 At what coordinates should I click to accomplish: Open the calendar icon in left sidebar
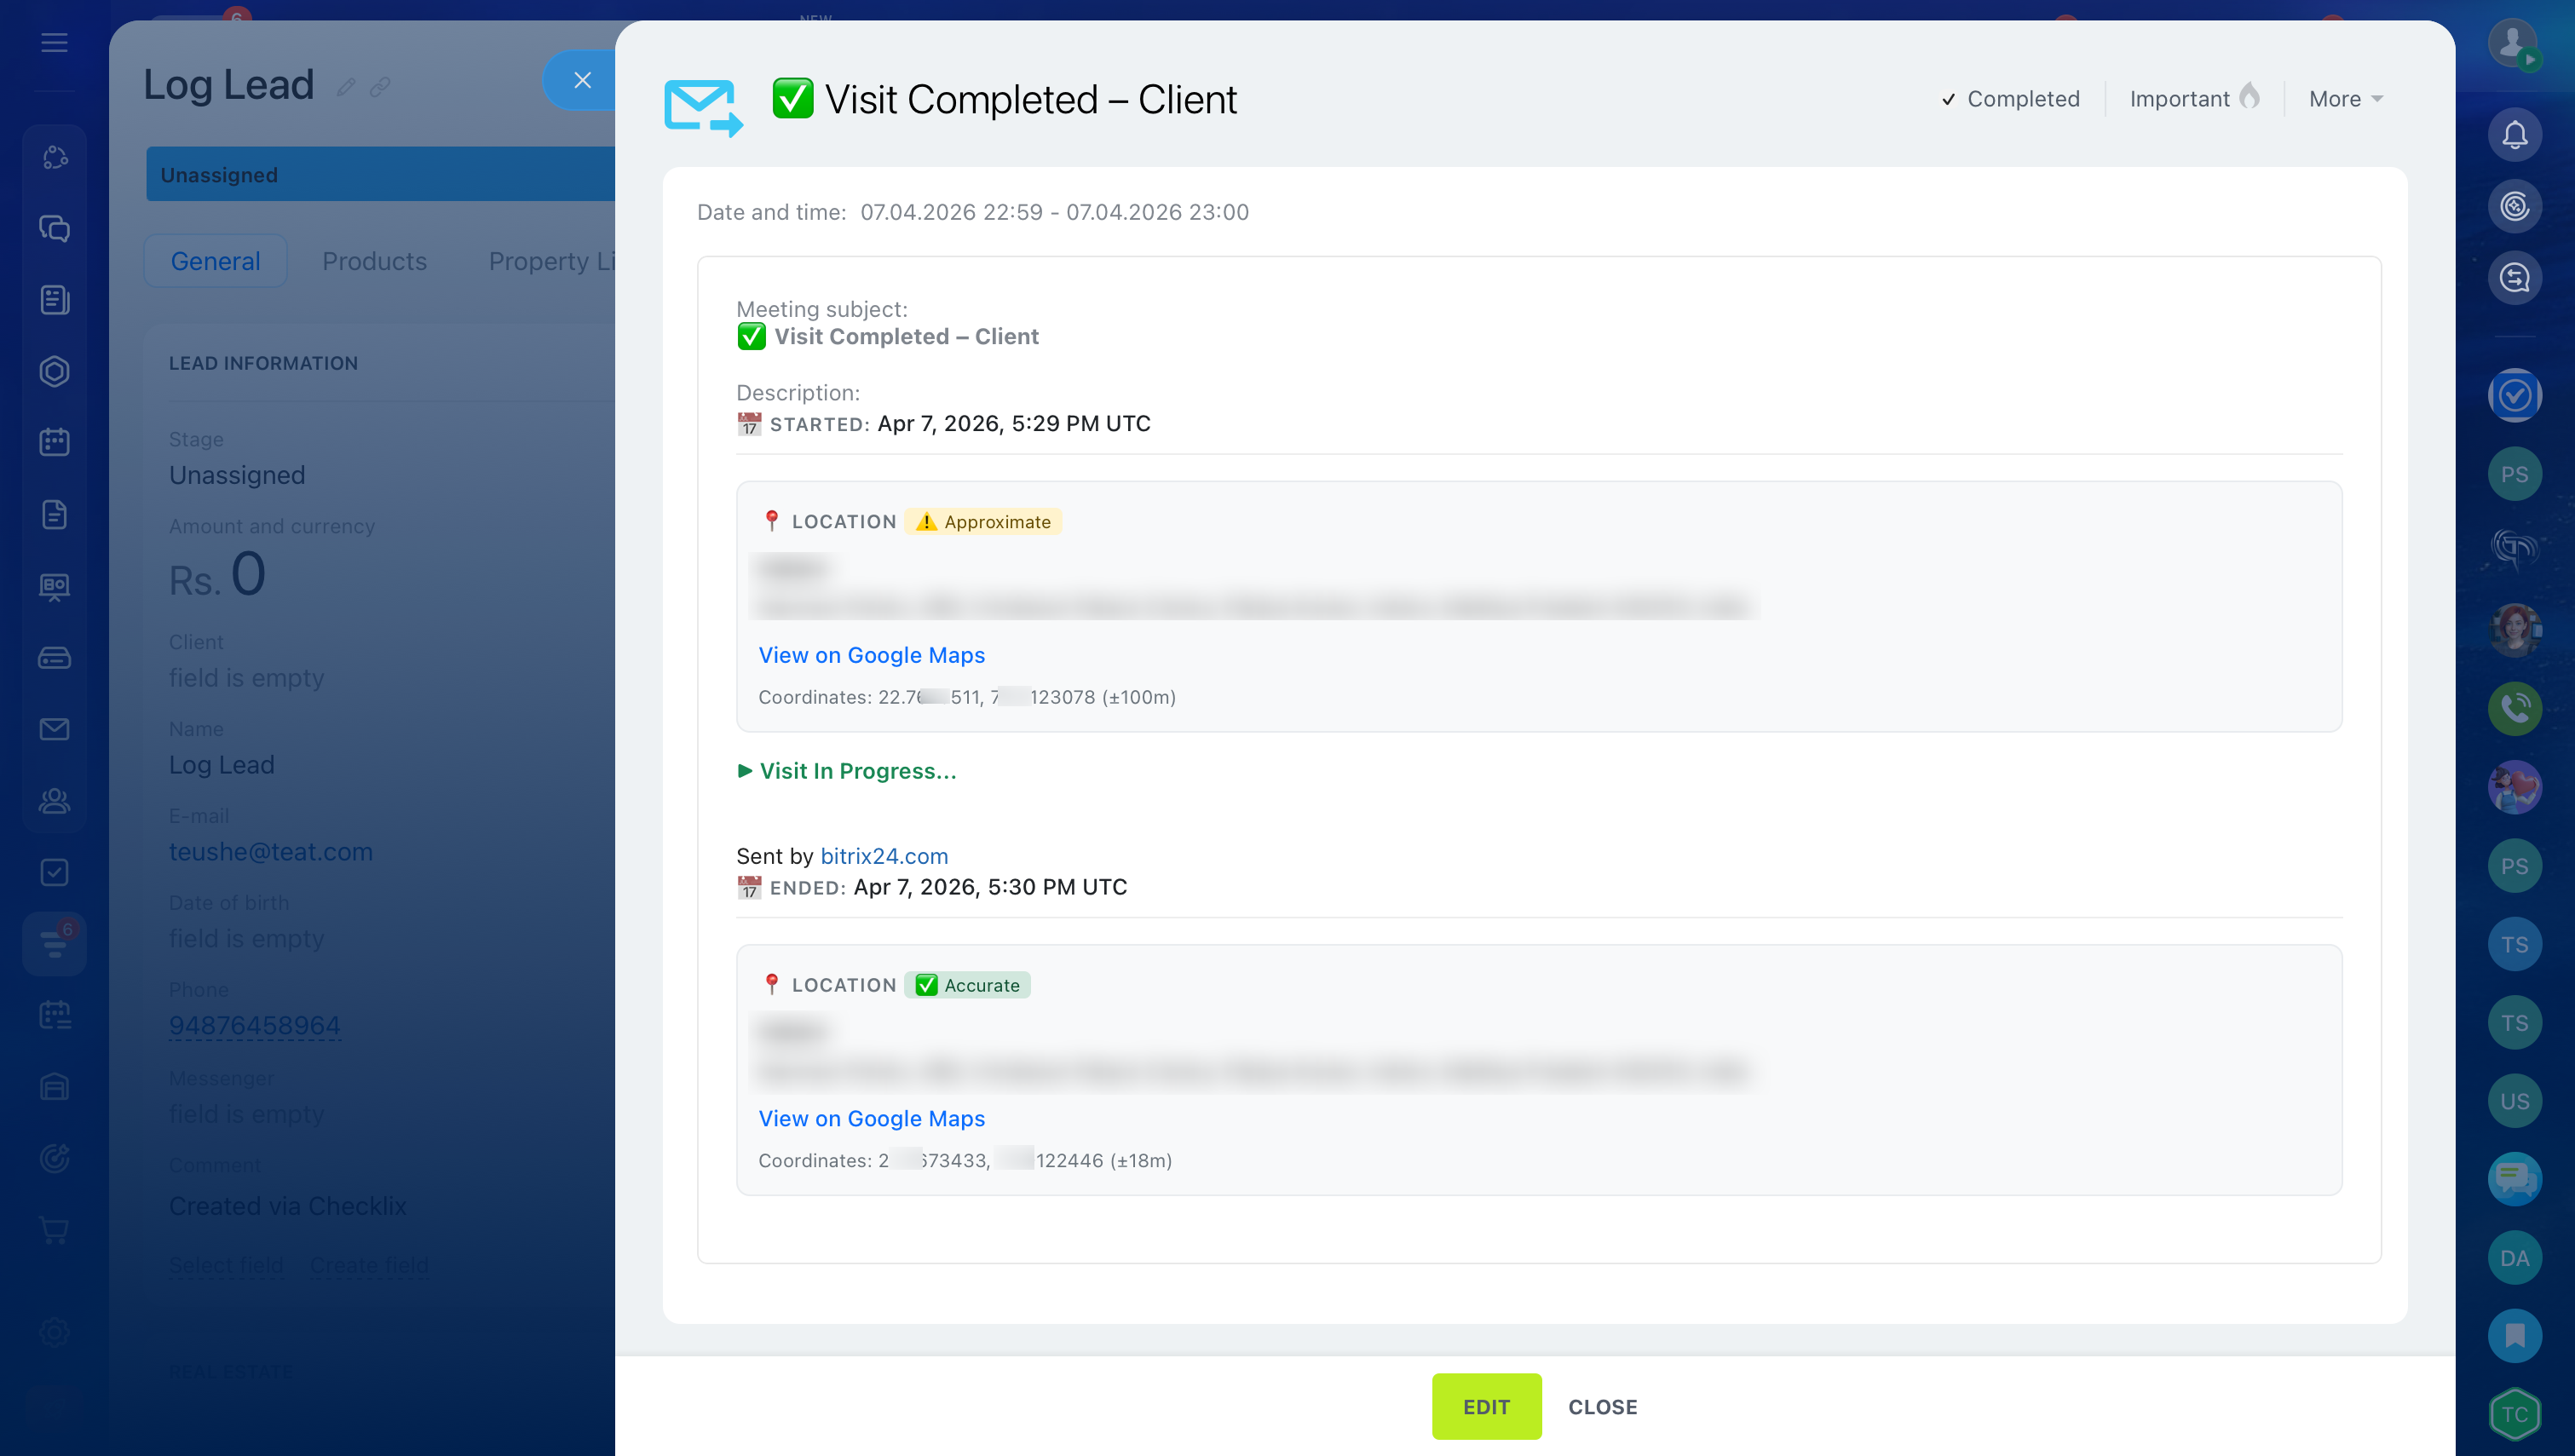[54, 442]
